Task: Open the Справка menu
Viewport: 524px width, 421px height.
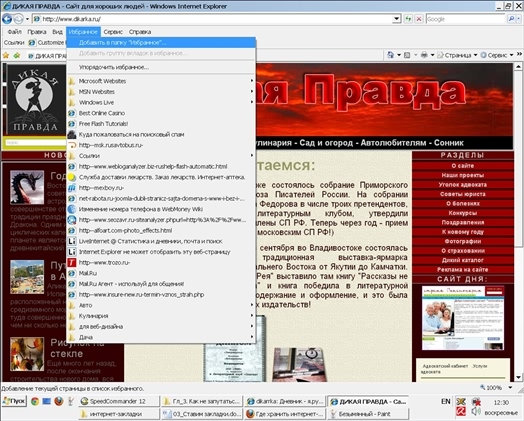Action: 140,32
